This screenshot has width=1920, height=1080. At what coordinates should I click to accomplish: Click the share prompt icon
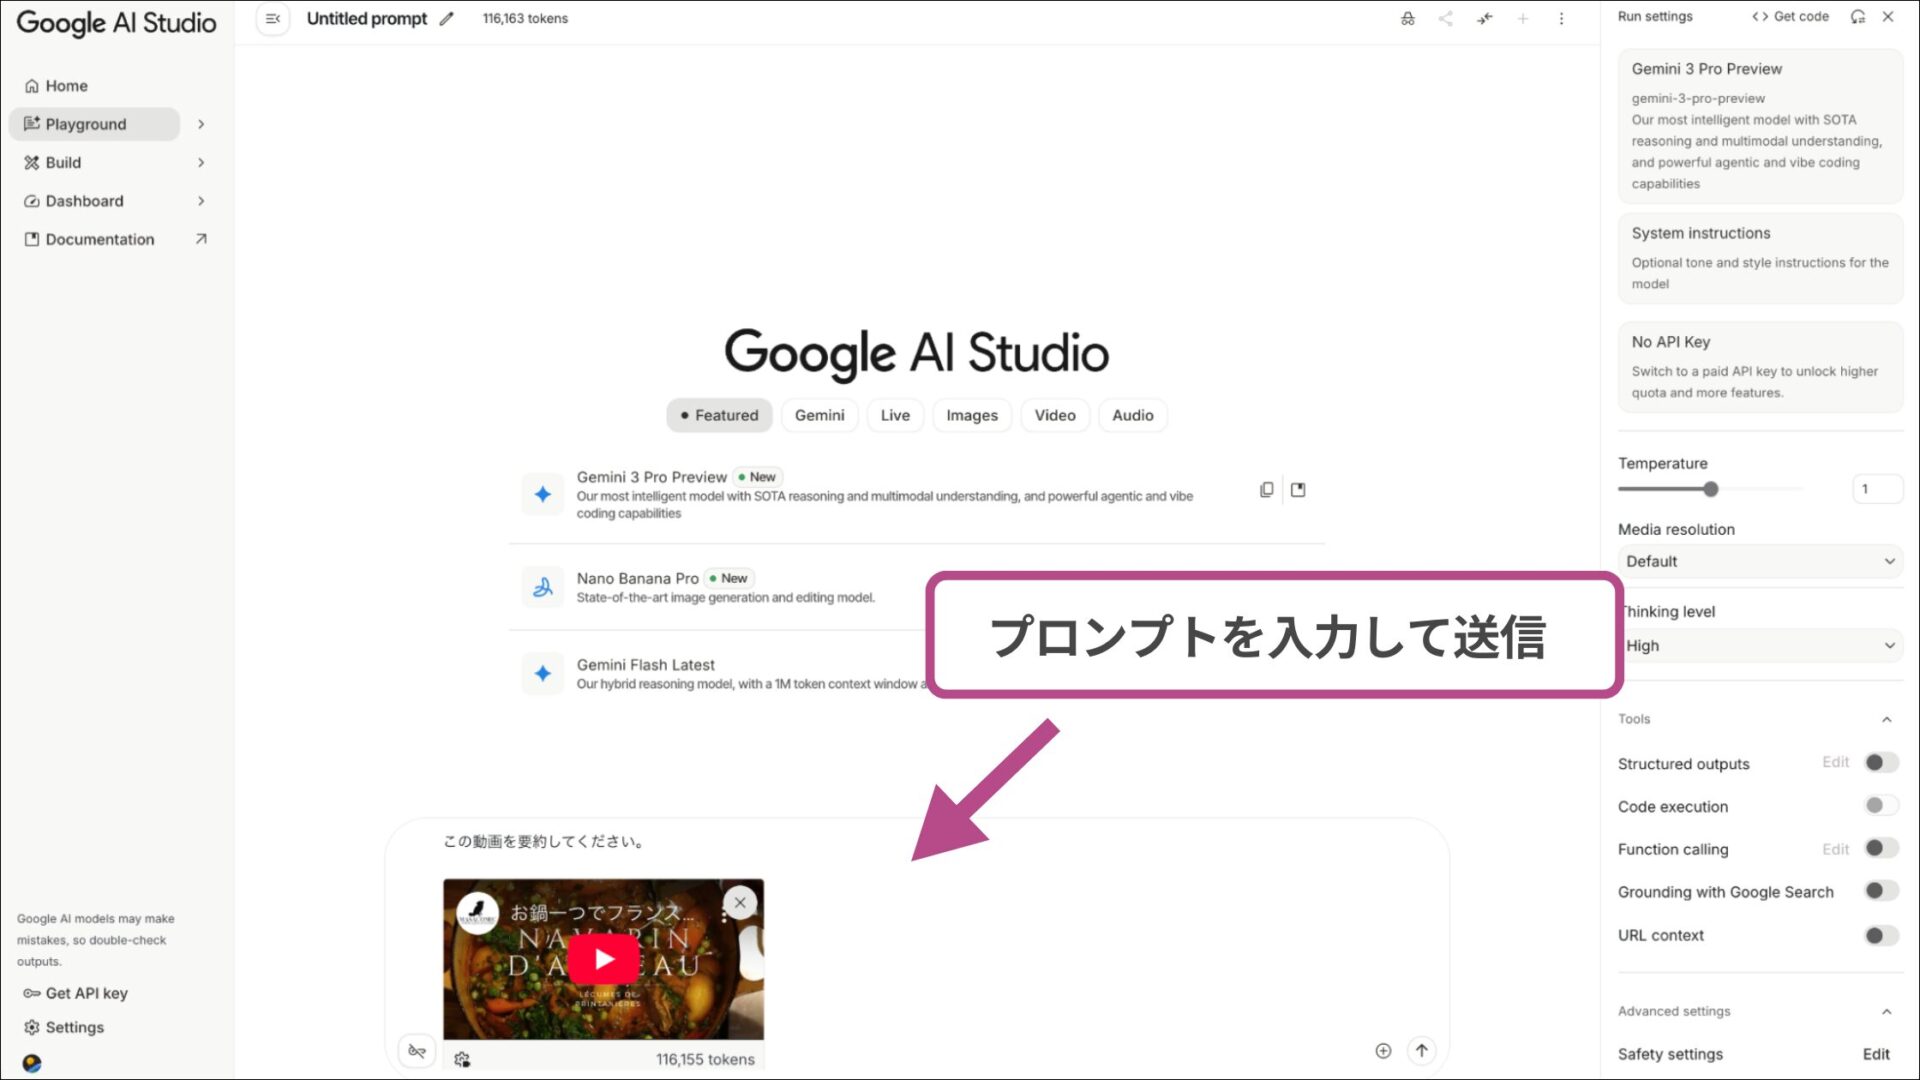coord(1445,18)
